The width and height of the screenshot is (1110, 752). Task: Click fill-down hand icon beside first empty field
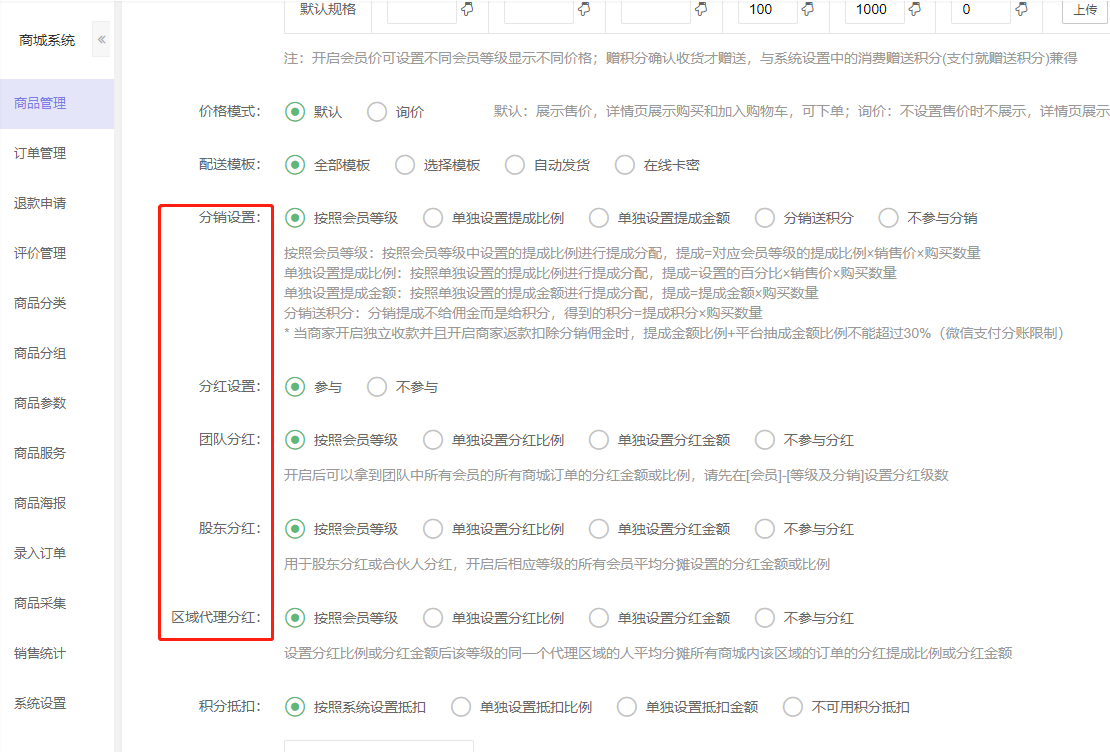click(x=466, y=9)
